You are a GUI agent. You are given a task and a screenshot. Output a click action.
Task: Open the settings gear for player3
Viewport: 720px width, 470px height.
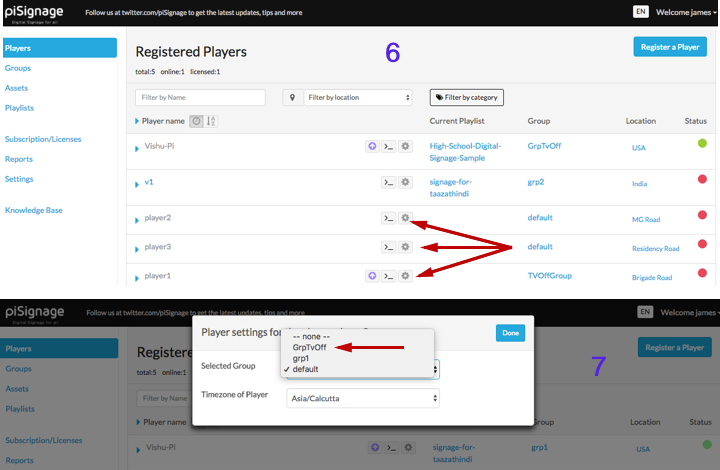pyautogui.click(x=405, y=247)
